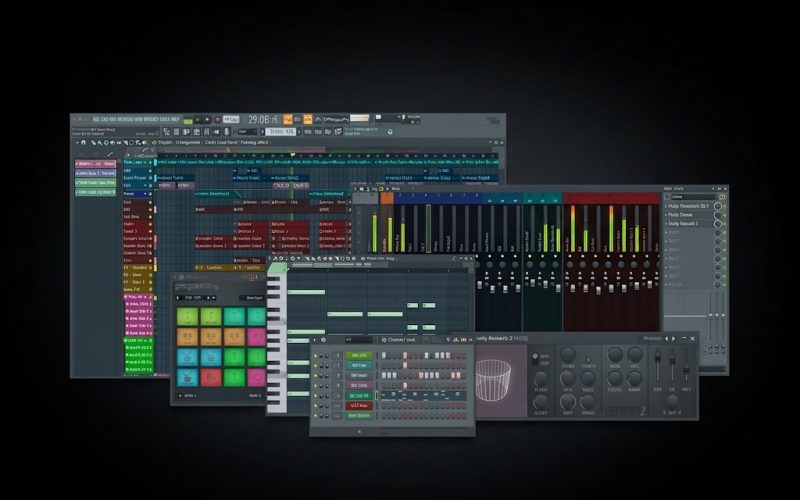Expand the Fruity Reeverb 2 slot arrow in Mixer
This screenshot has height=500, width=800.
click(x=666, y=223)
